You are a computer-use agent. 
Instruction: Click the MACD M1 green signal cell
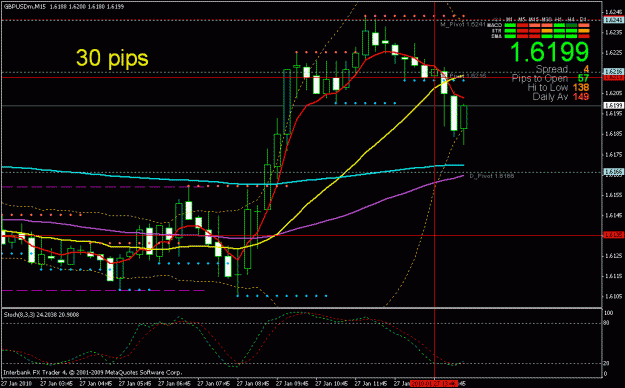tap(510, 25)
